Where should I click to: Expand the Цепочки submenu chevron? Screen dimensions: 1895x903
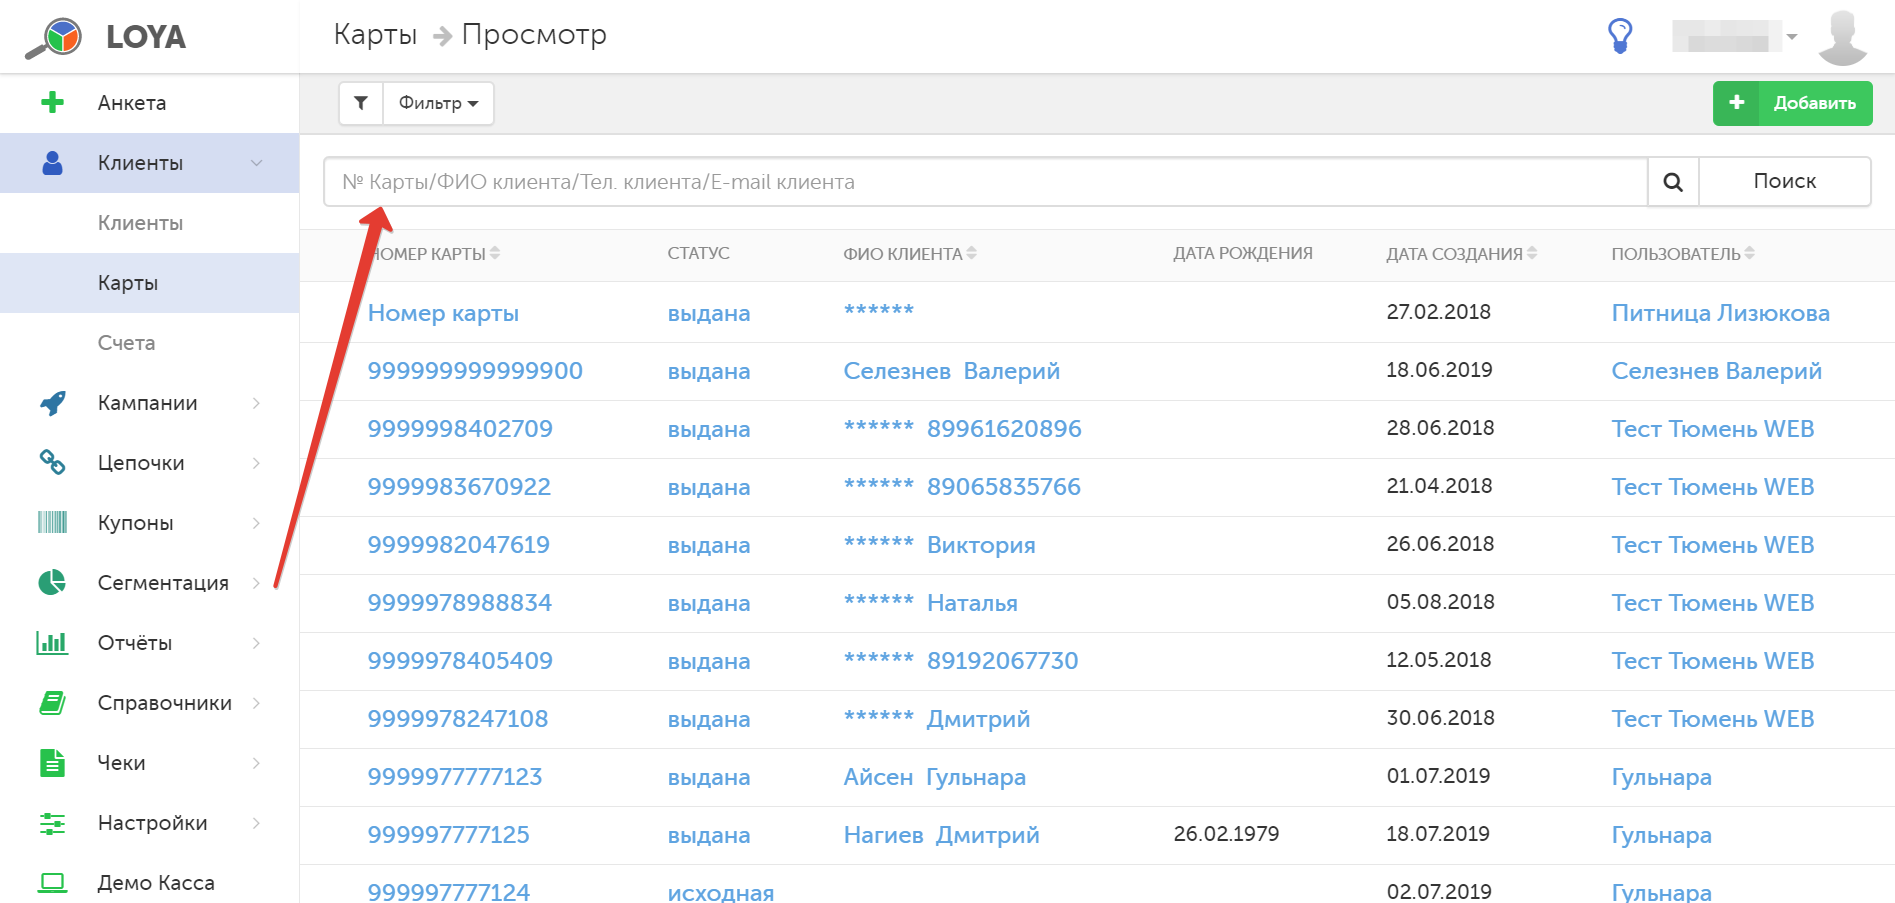pos(257,463)
